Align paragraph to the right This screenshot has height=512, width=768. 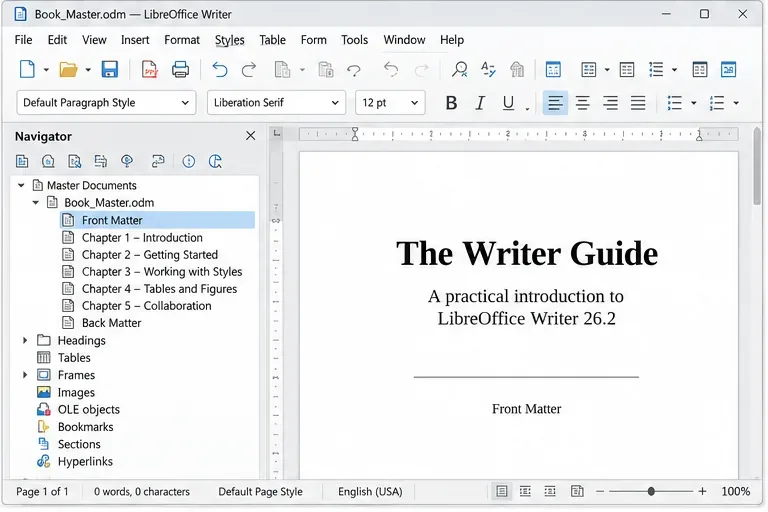pos(610,103)
